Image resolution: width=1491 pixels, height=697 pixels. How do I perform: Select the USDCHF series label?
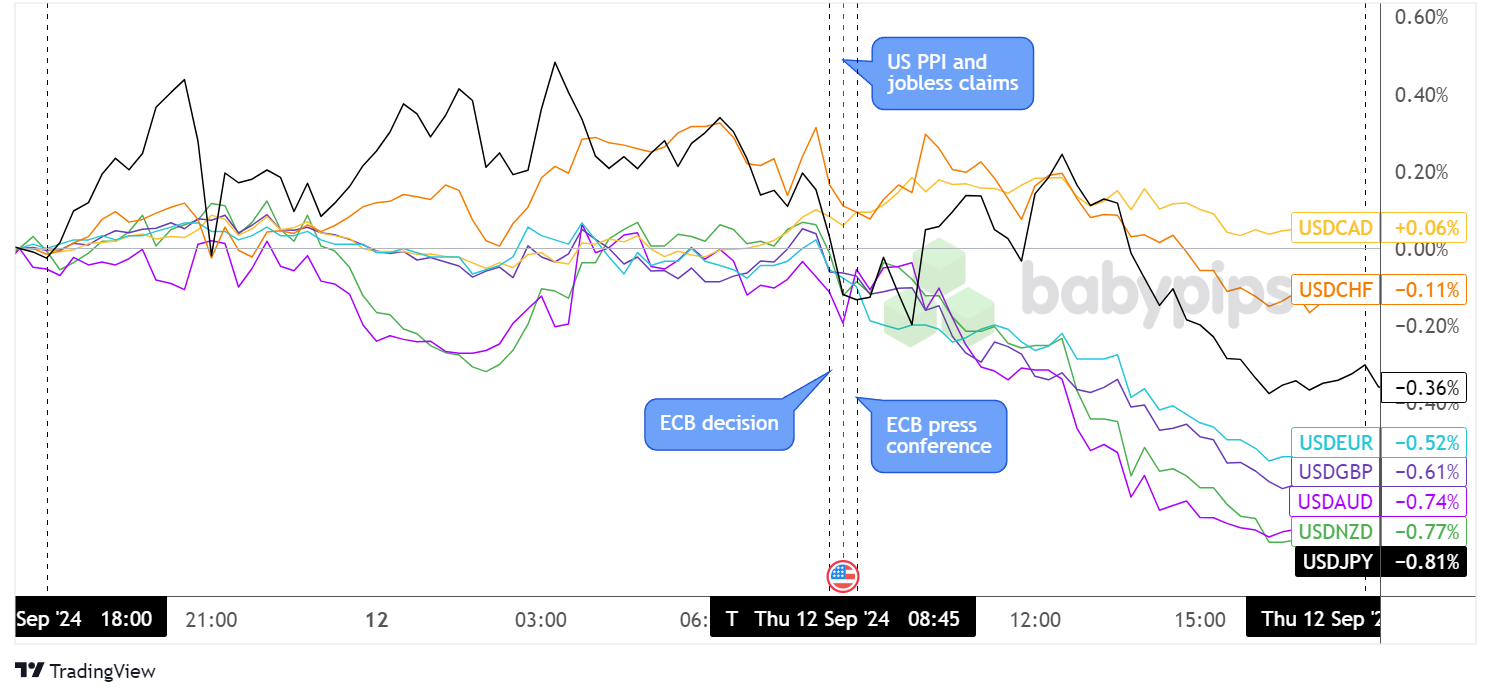click(1335, 290)
